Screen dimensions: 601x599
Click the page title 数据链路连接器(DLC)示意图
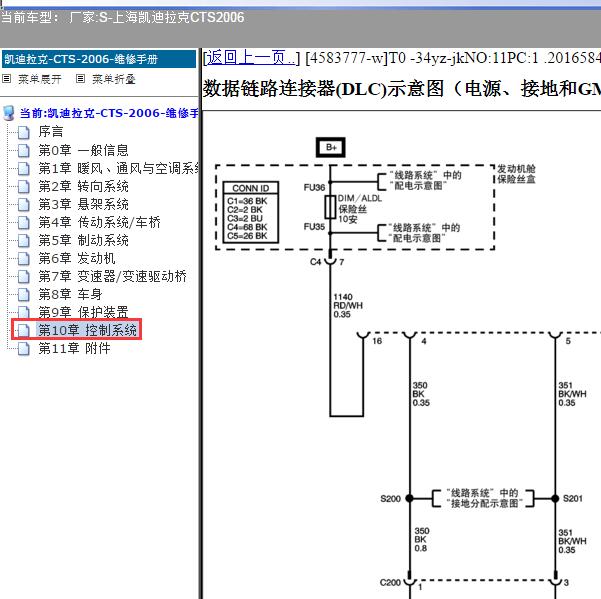click(401, 89)
